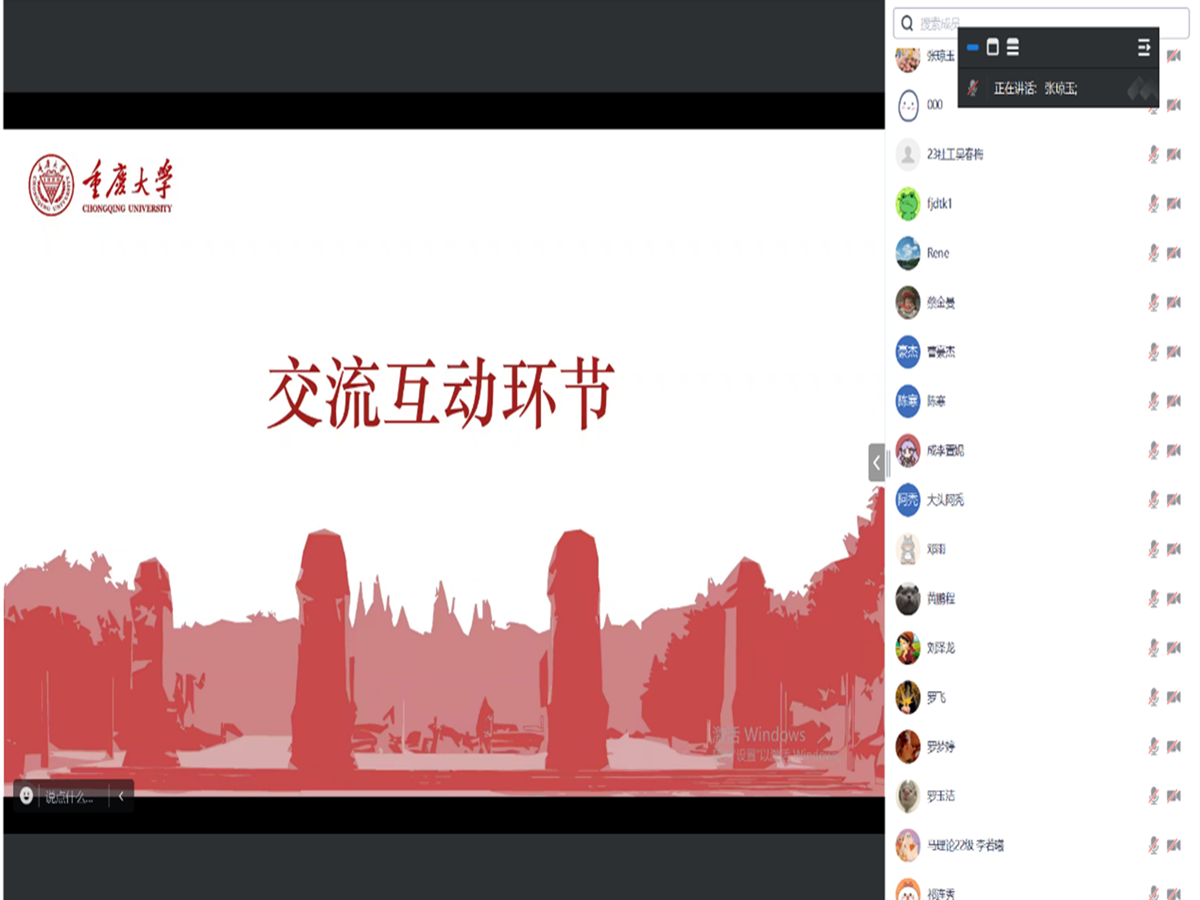Switch floating window to stacked layout
The width and height of the screenshot is (1200, 900).
point(1013,47)
